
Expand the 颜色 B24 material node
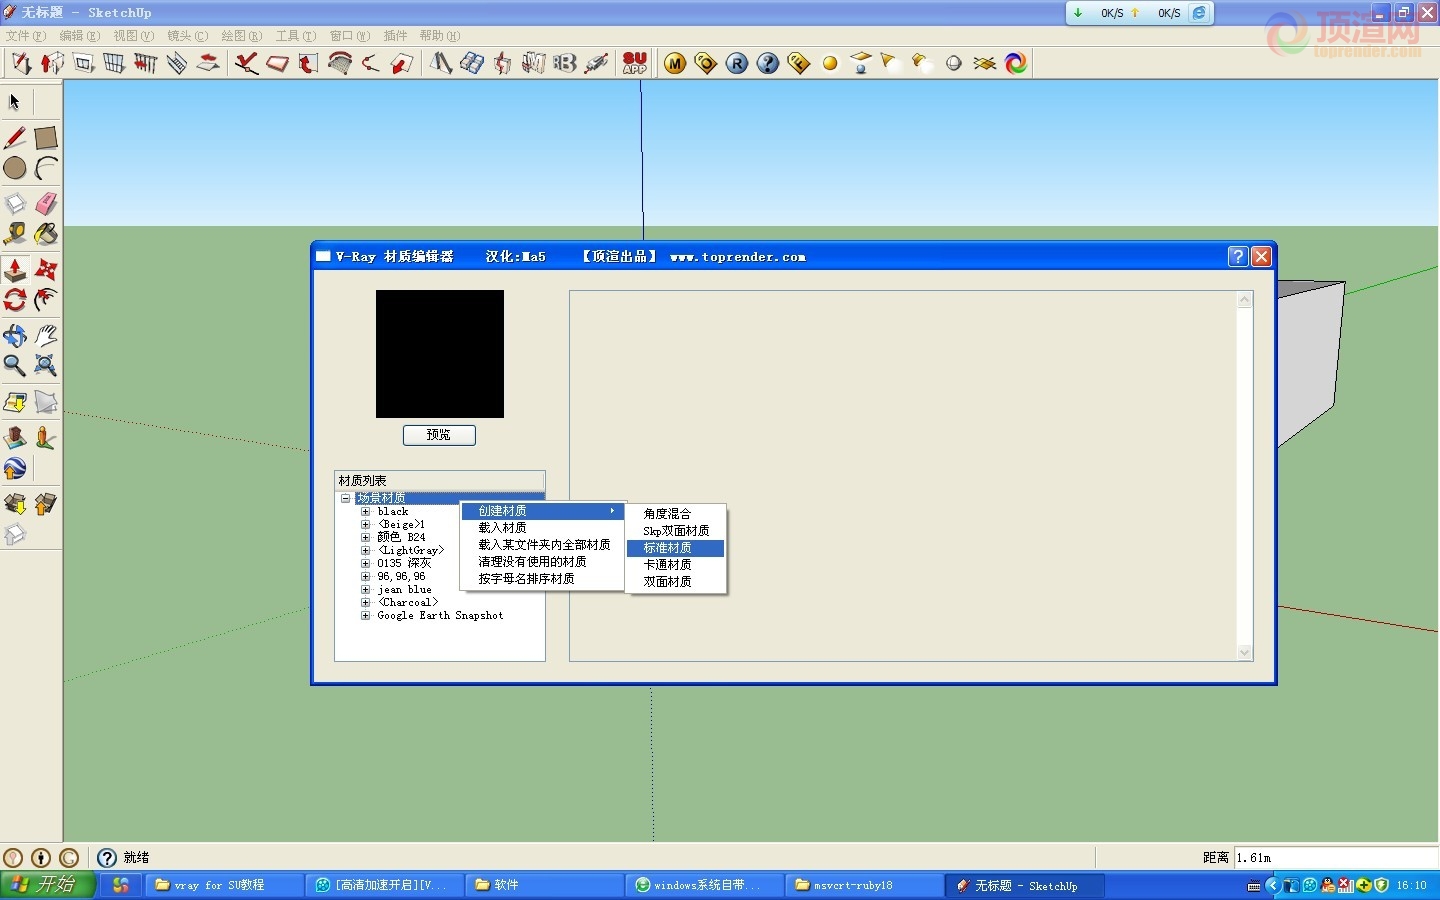365,537
